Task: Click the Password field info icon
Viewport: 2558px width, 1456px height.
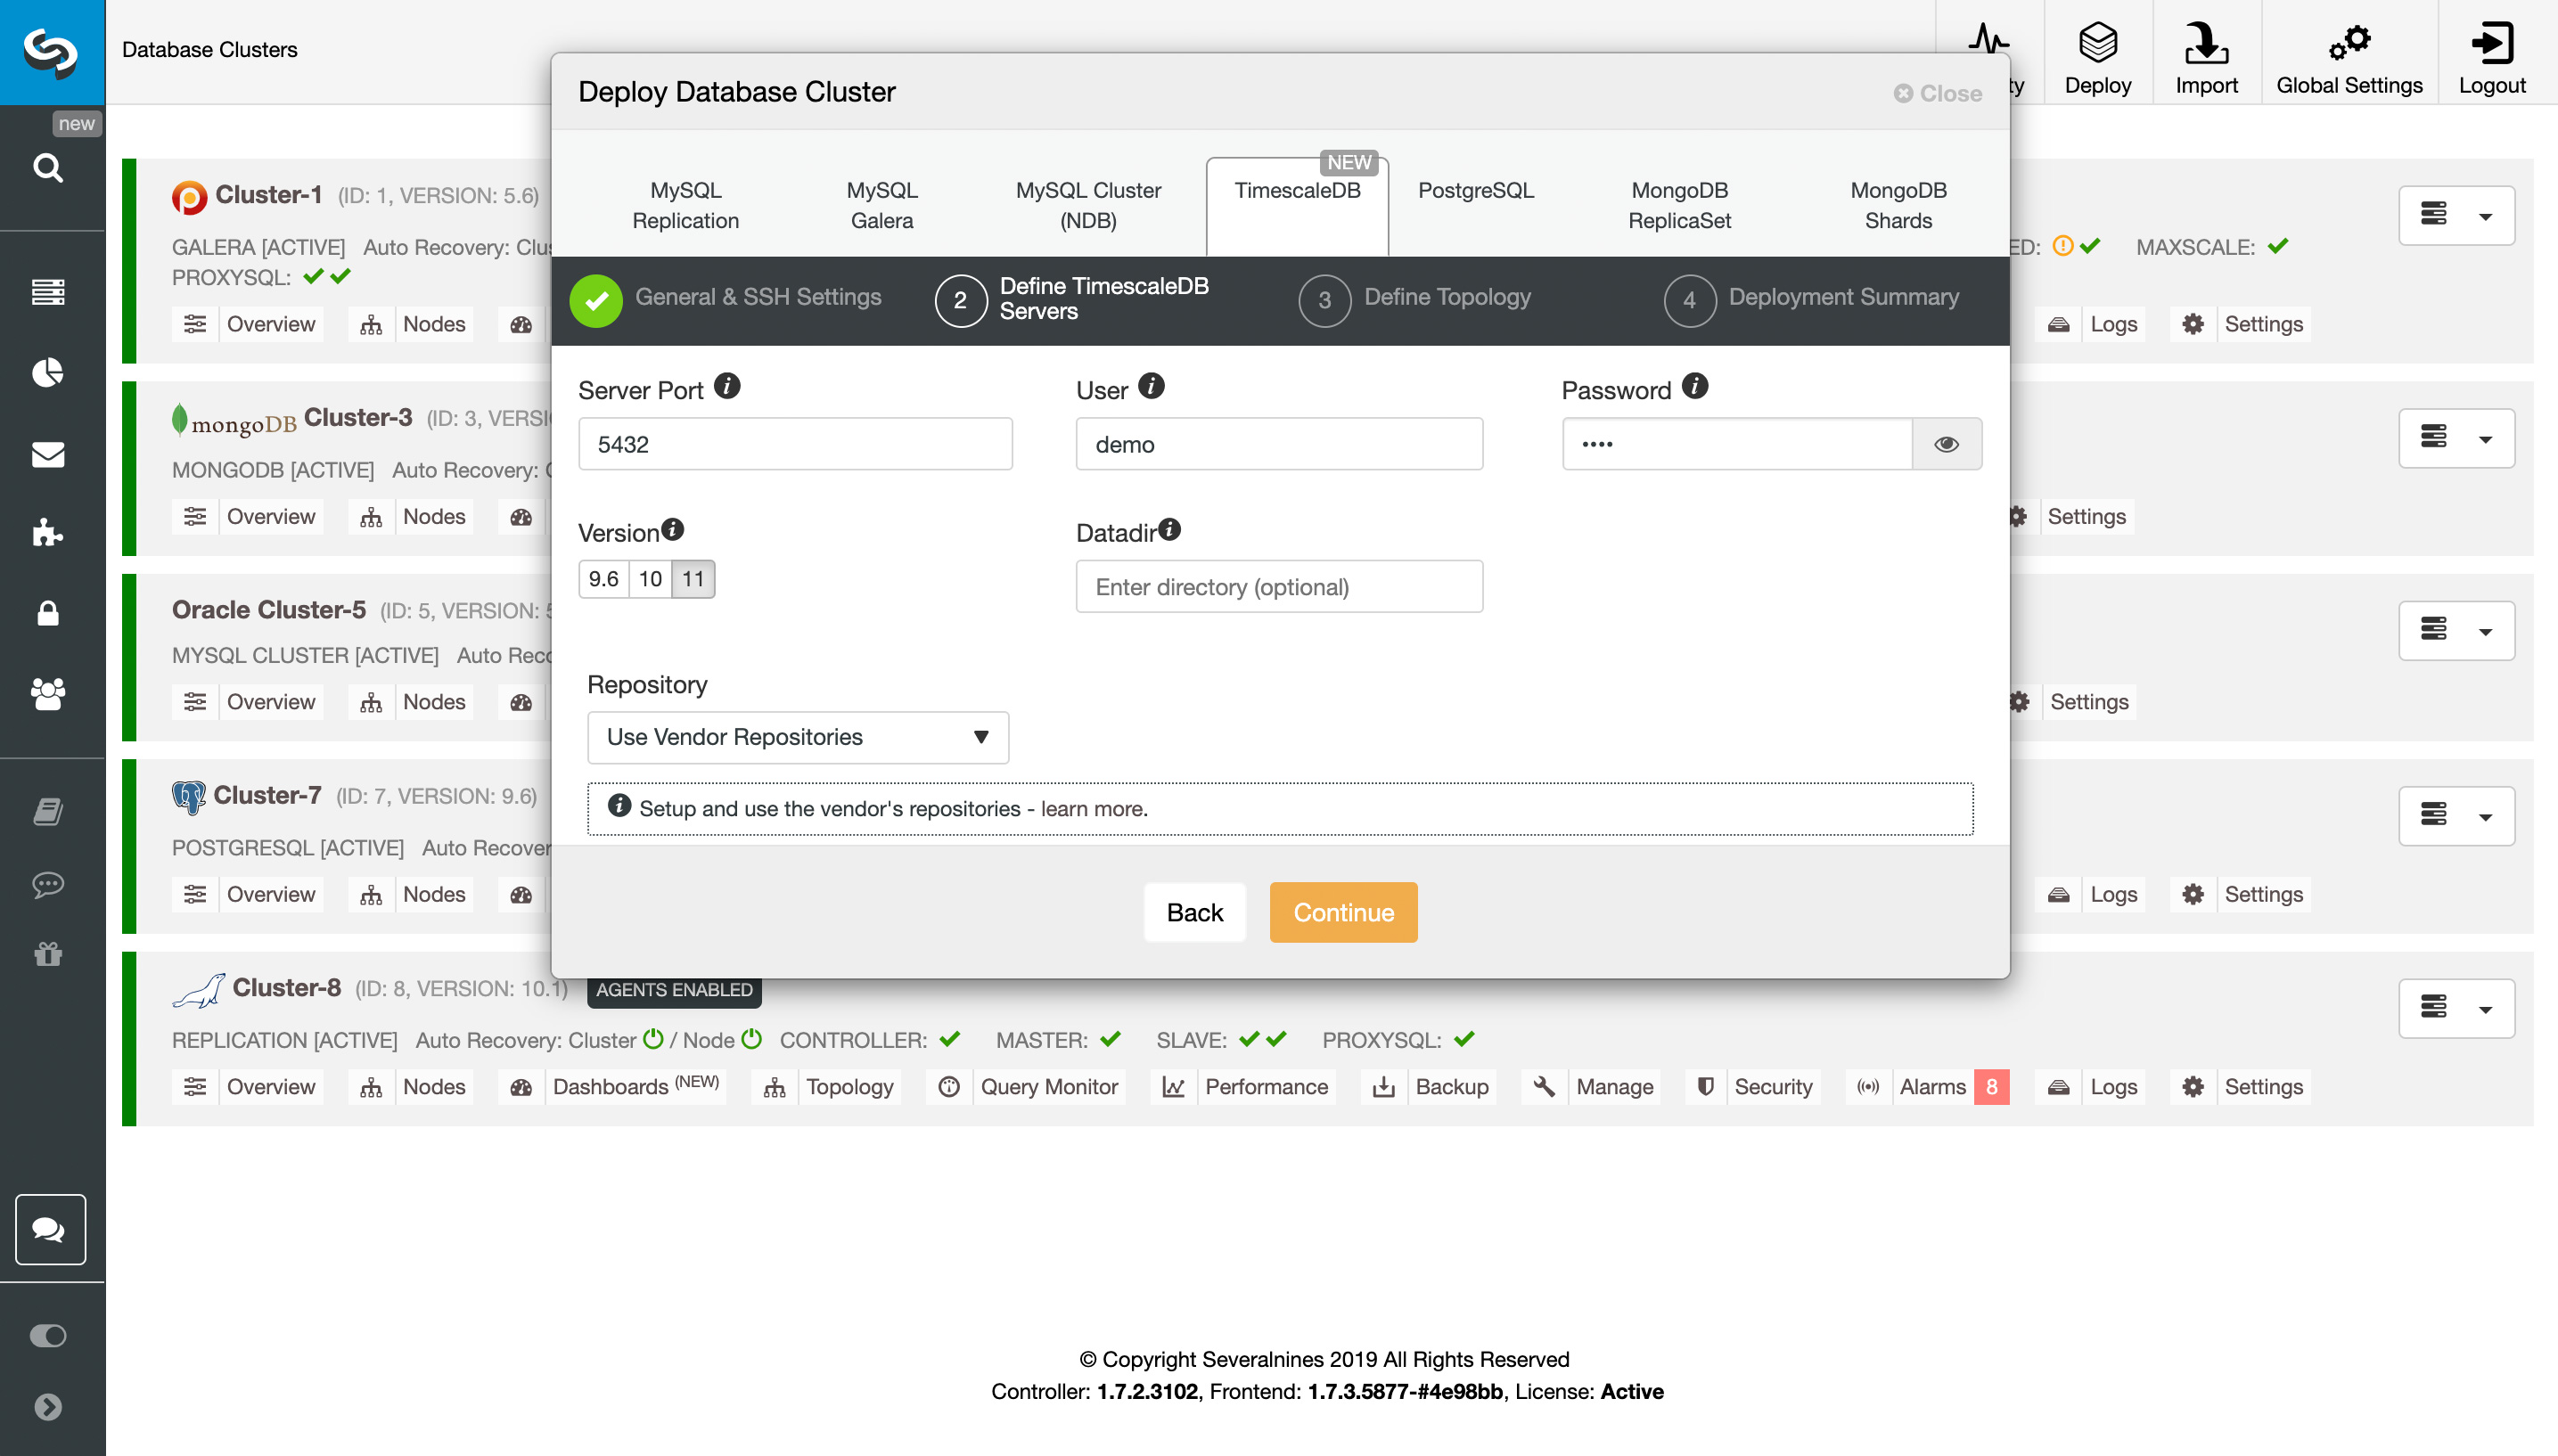Action: (x=1694, y=386)
